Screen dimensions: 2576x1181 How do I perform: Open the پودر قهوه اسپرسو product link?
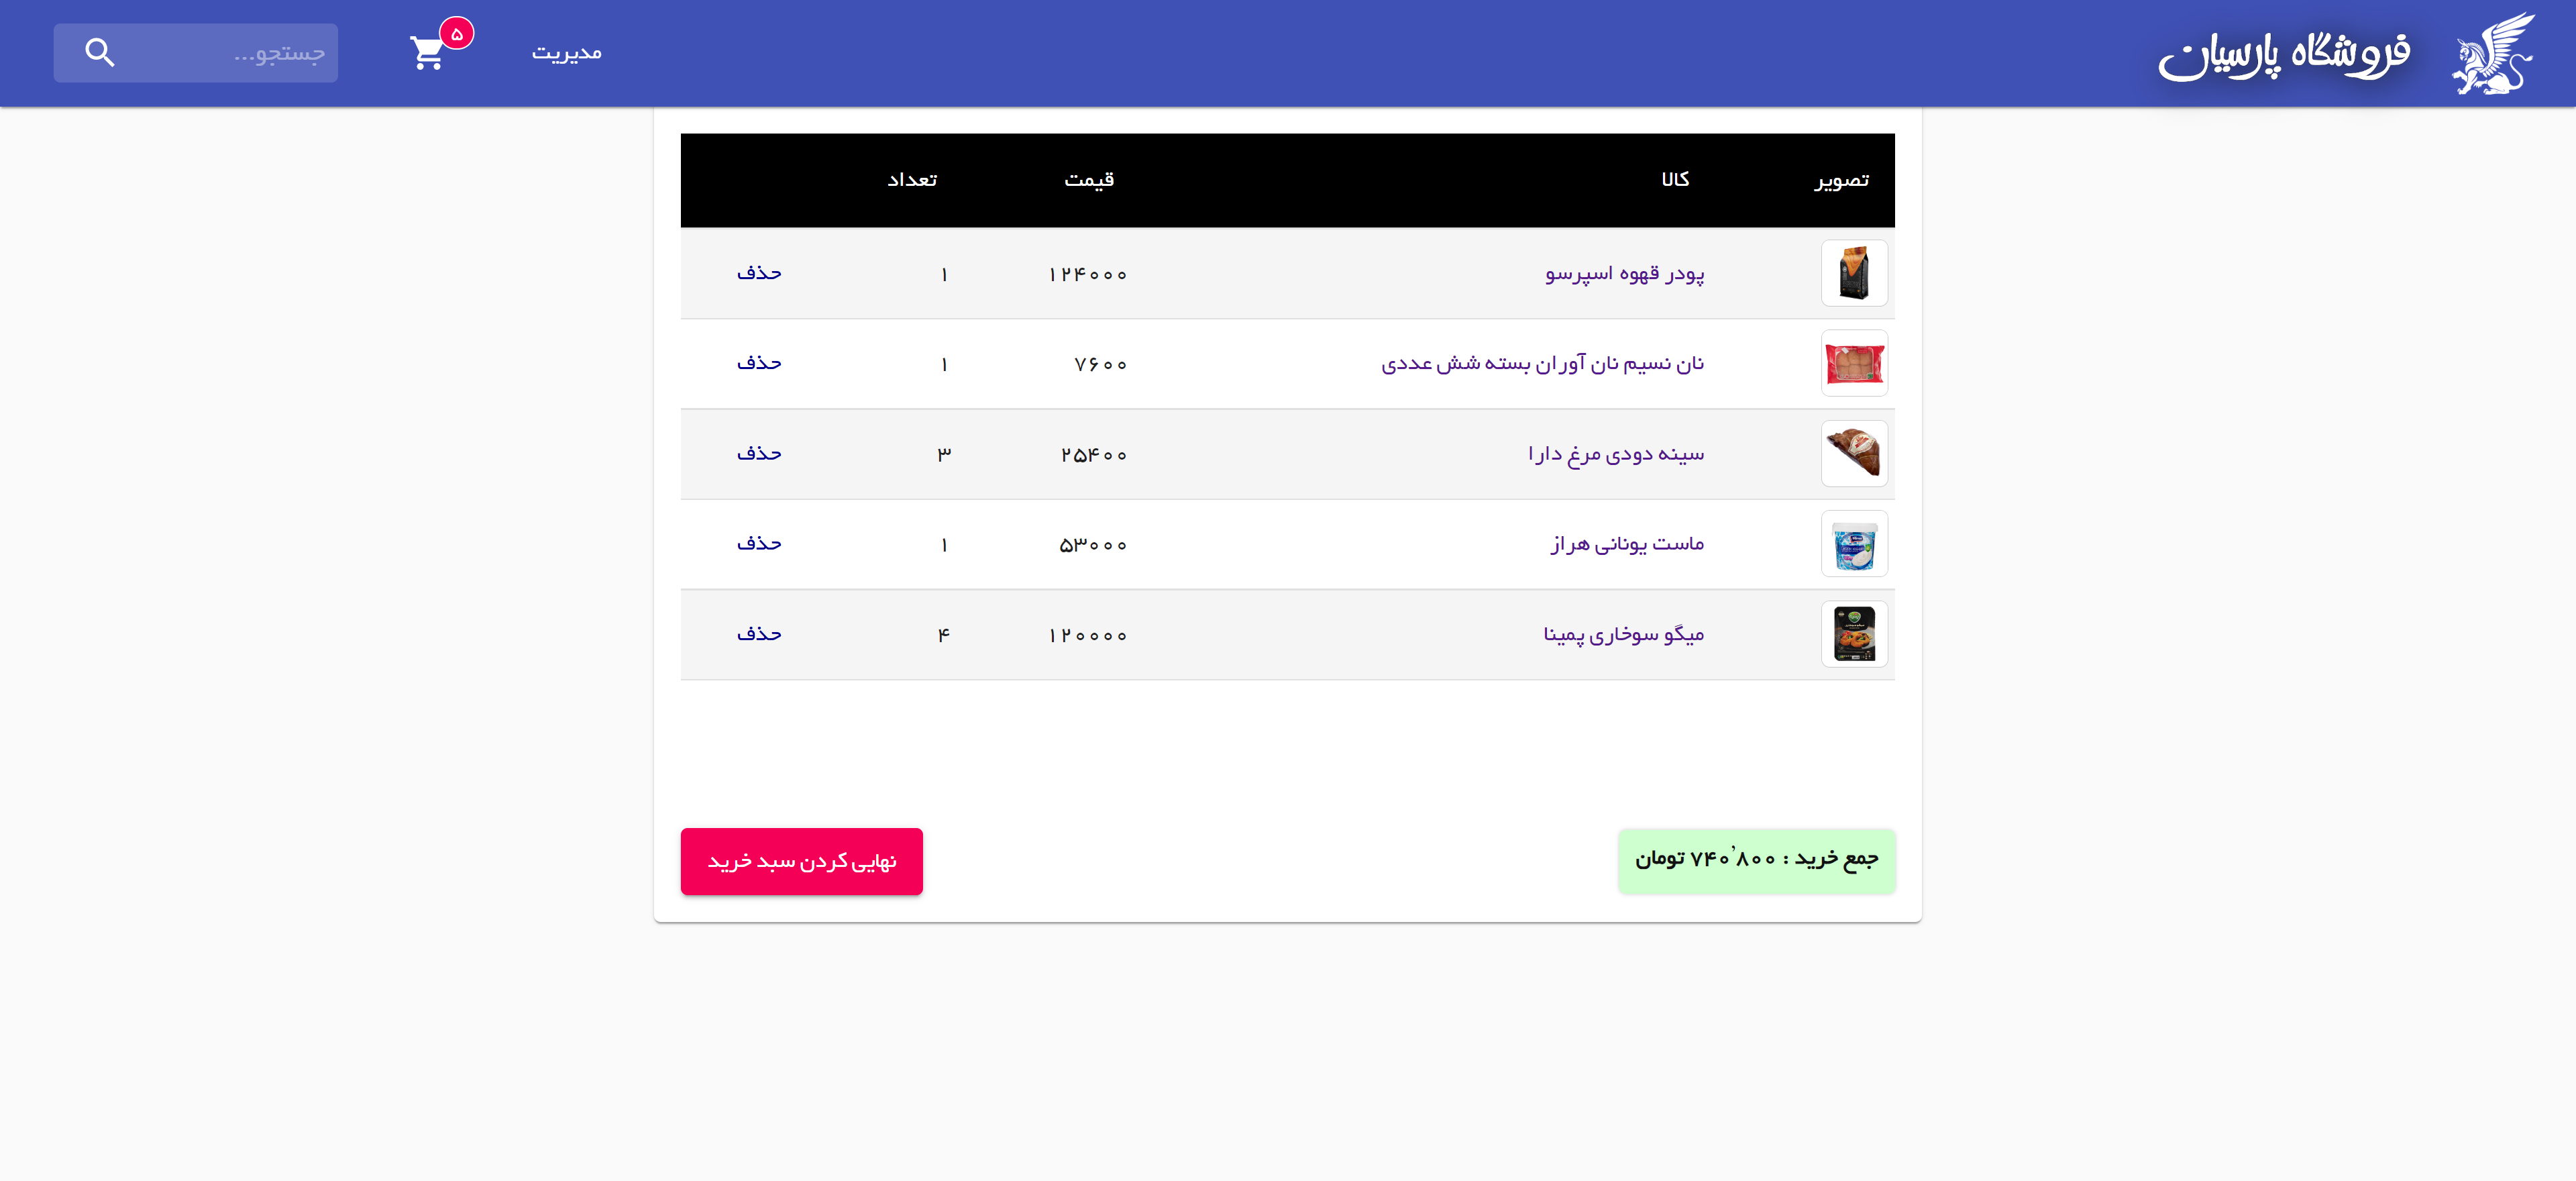click(x=1624, y=273)
